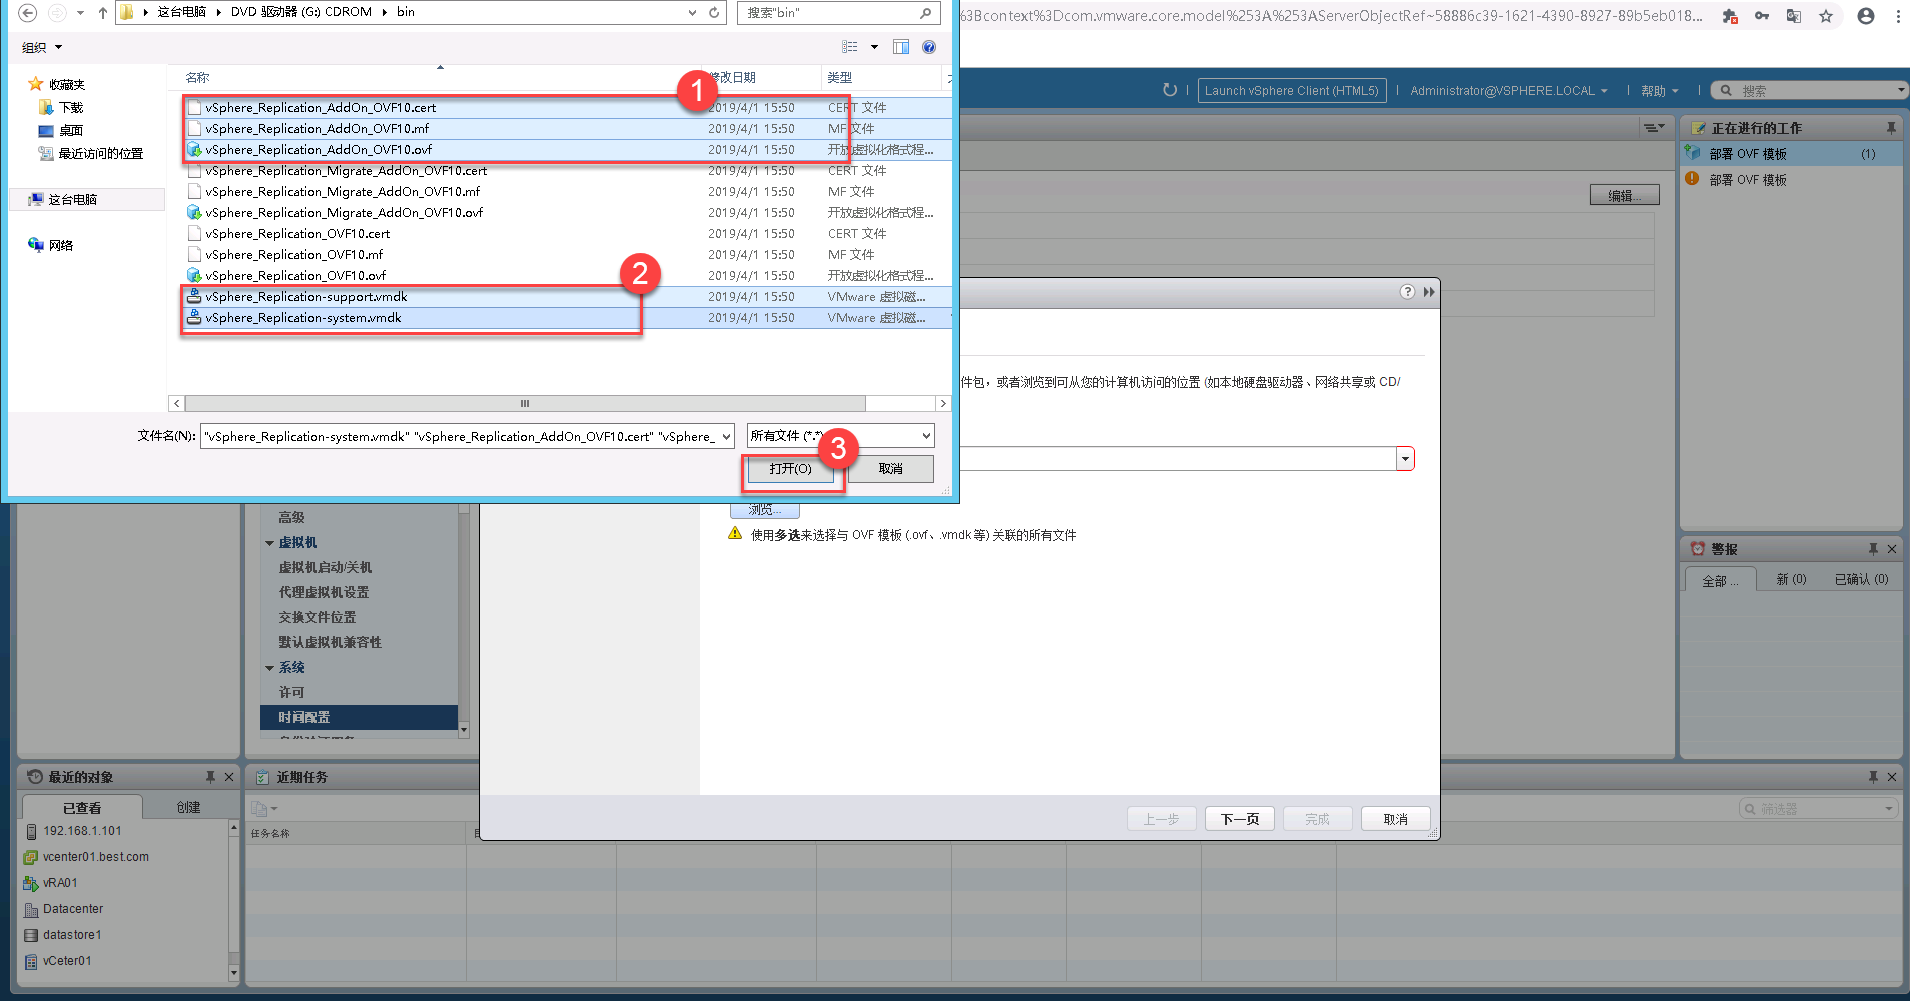Open the file name history dropdown
Image resolution: width=1910 pixels, height=1001 pixels.
click(727, 436)
